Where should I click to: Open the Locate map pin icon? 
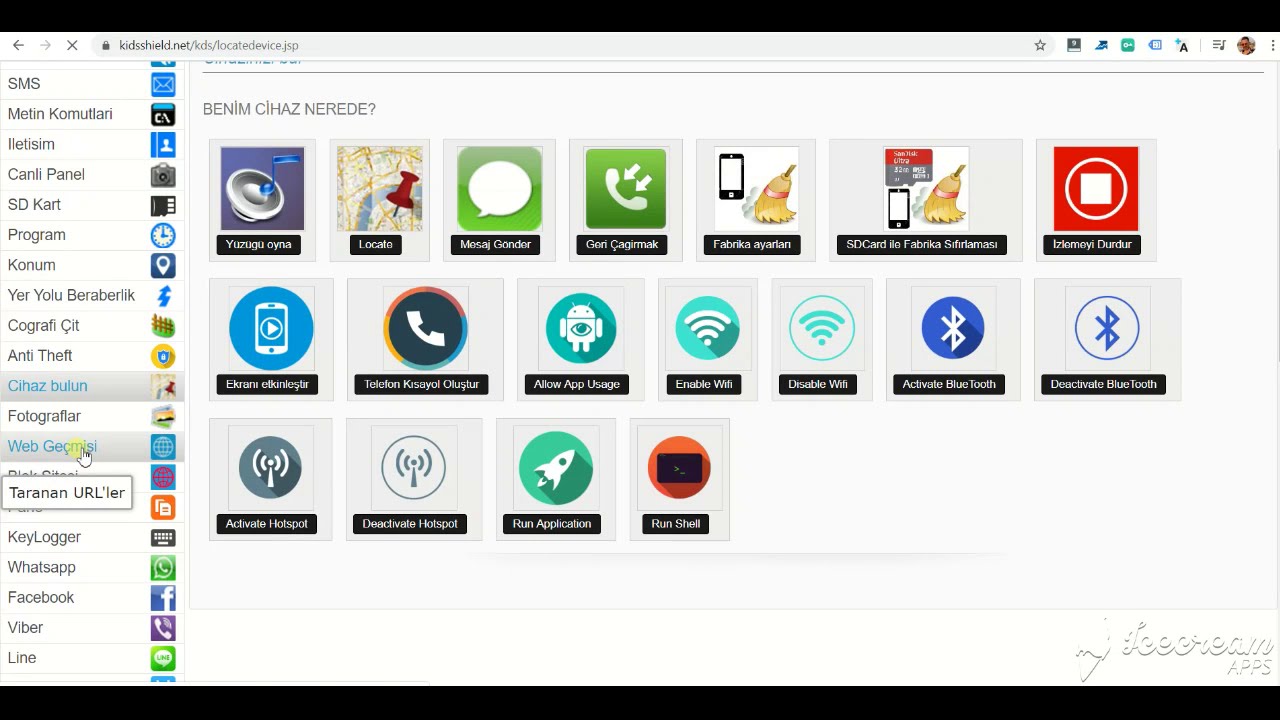[x=379, y=188]
